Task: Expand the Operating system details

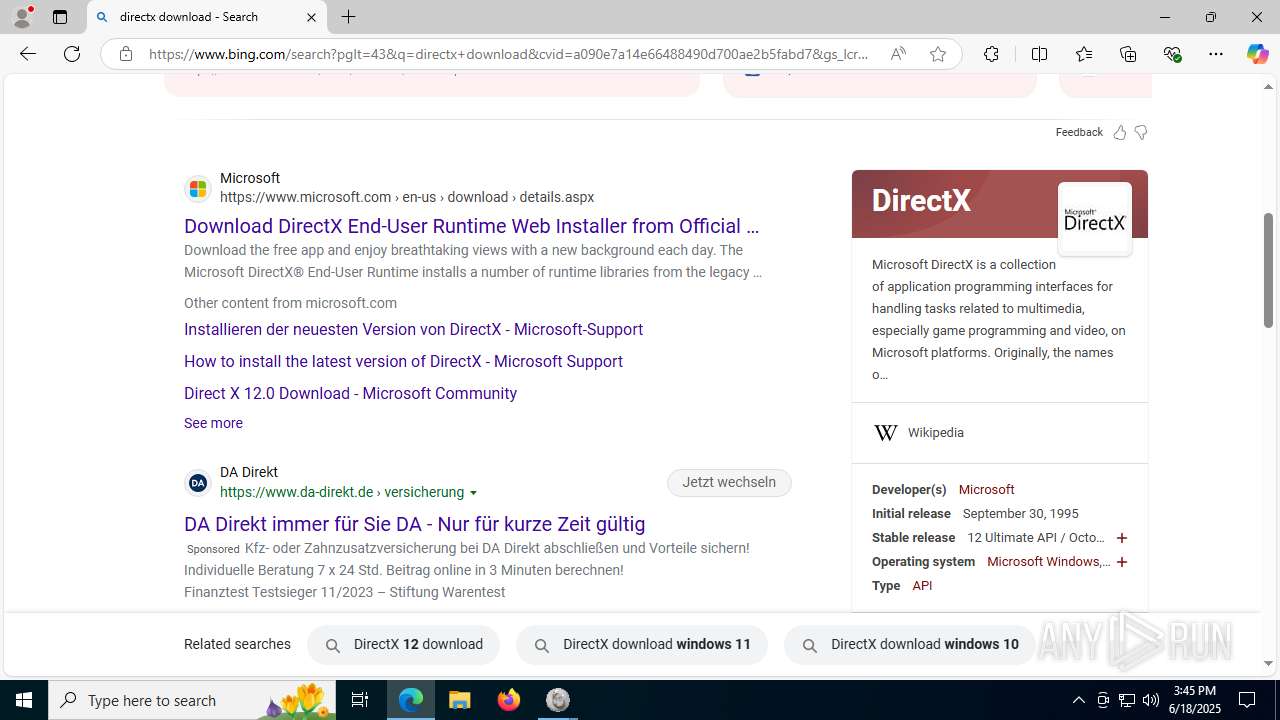Action: click(x=1121, y=562)
